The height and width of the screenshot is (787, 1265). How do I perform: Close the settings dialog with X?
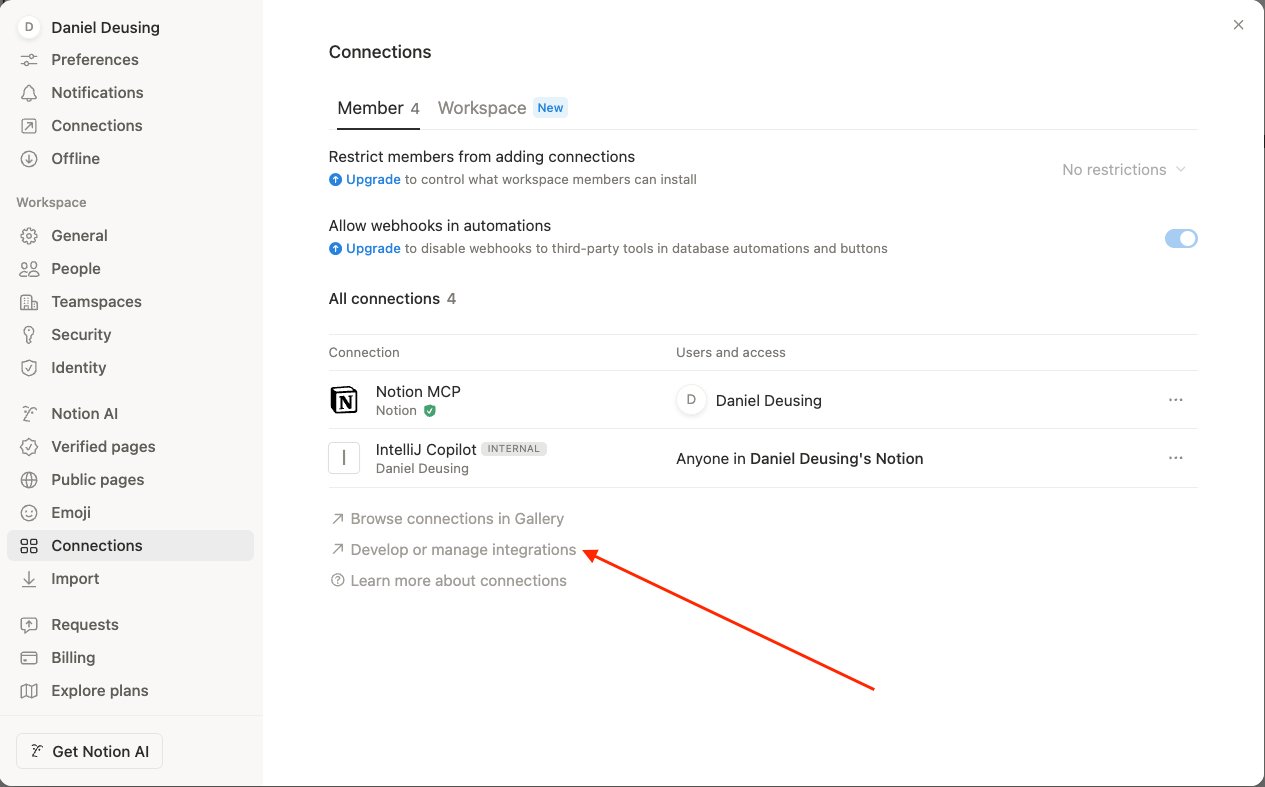pyautogui.click(x=1239, y=25)
